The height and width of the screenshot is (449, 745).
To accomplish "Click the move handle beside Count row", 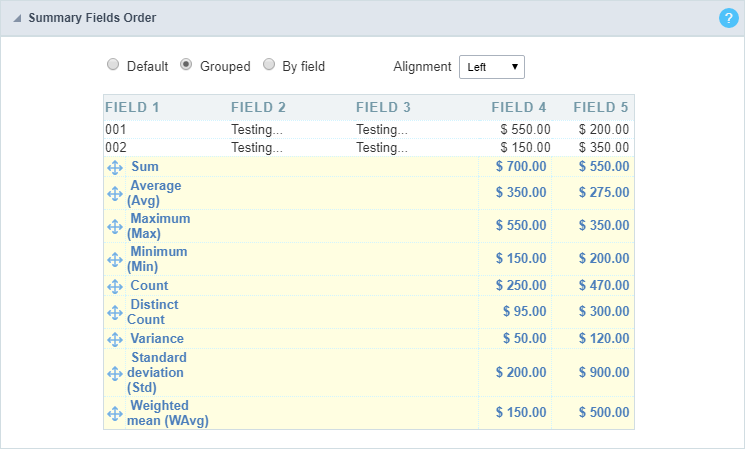I will pos(115,286).
